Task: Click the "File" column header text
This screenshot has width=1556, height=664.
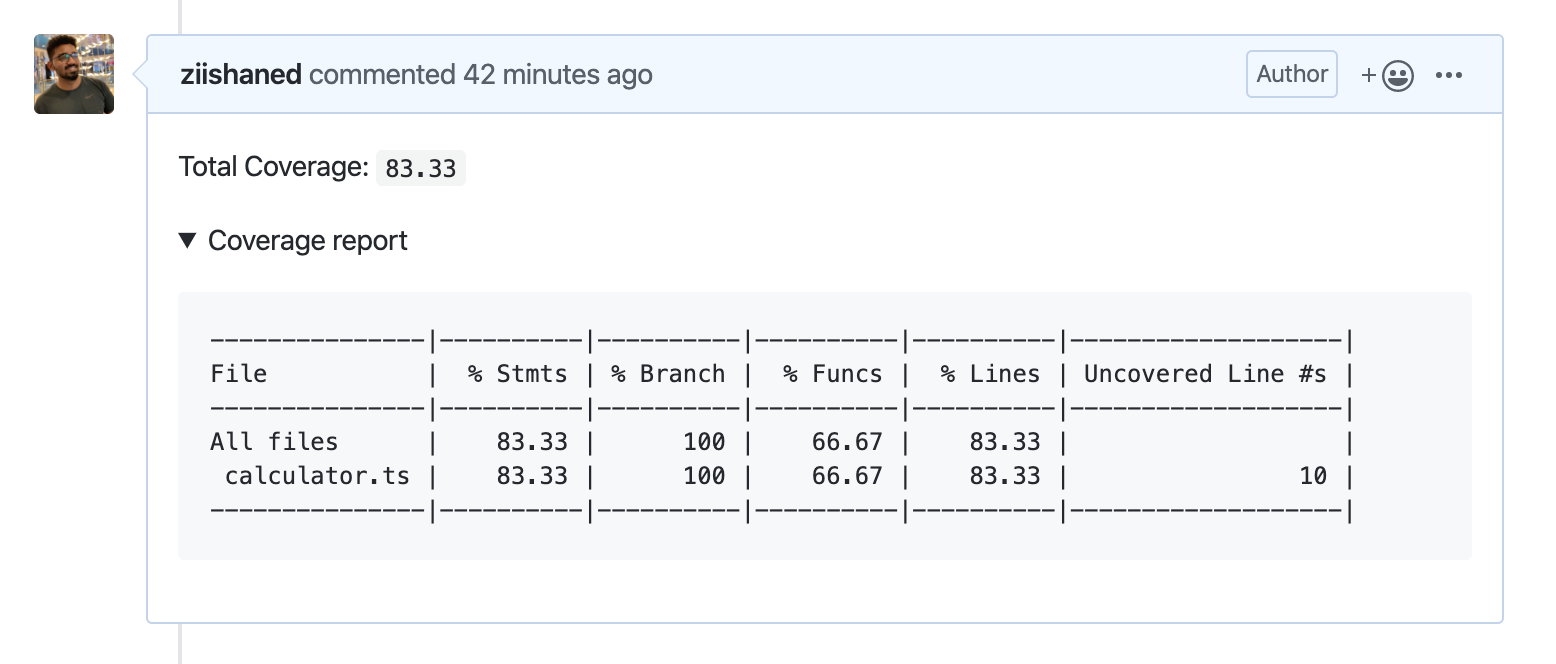Action: coord(238,374)
